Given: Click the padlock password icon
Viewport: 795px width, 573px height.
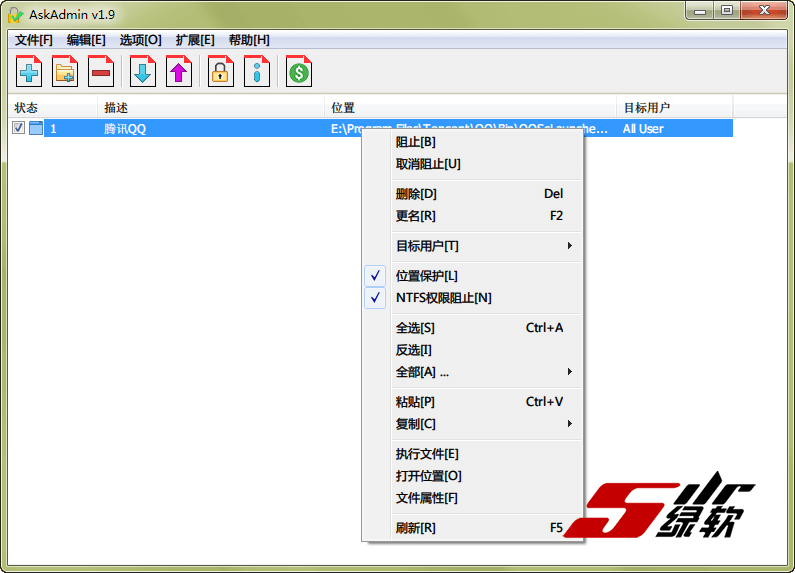Looking at the screenshot, I should (221, 71).
